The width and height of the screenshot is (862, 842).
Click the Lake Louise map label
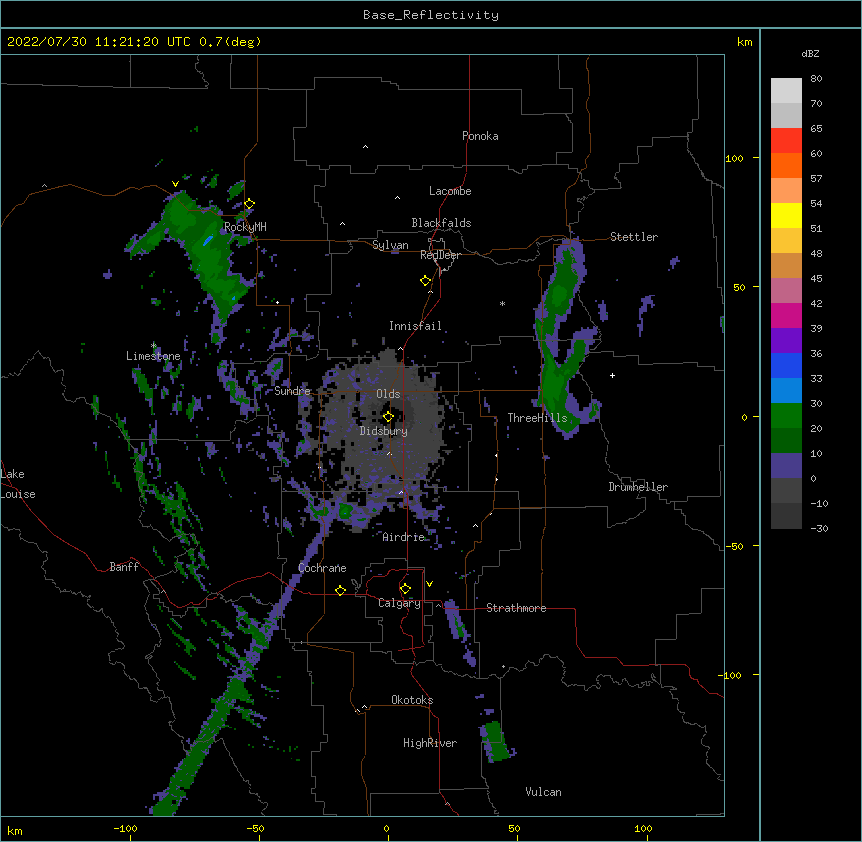(x=18, y=484)
